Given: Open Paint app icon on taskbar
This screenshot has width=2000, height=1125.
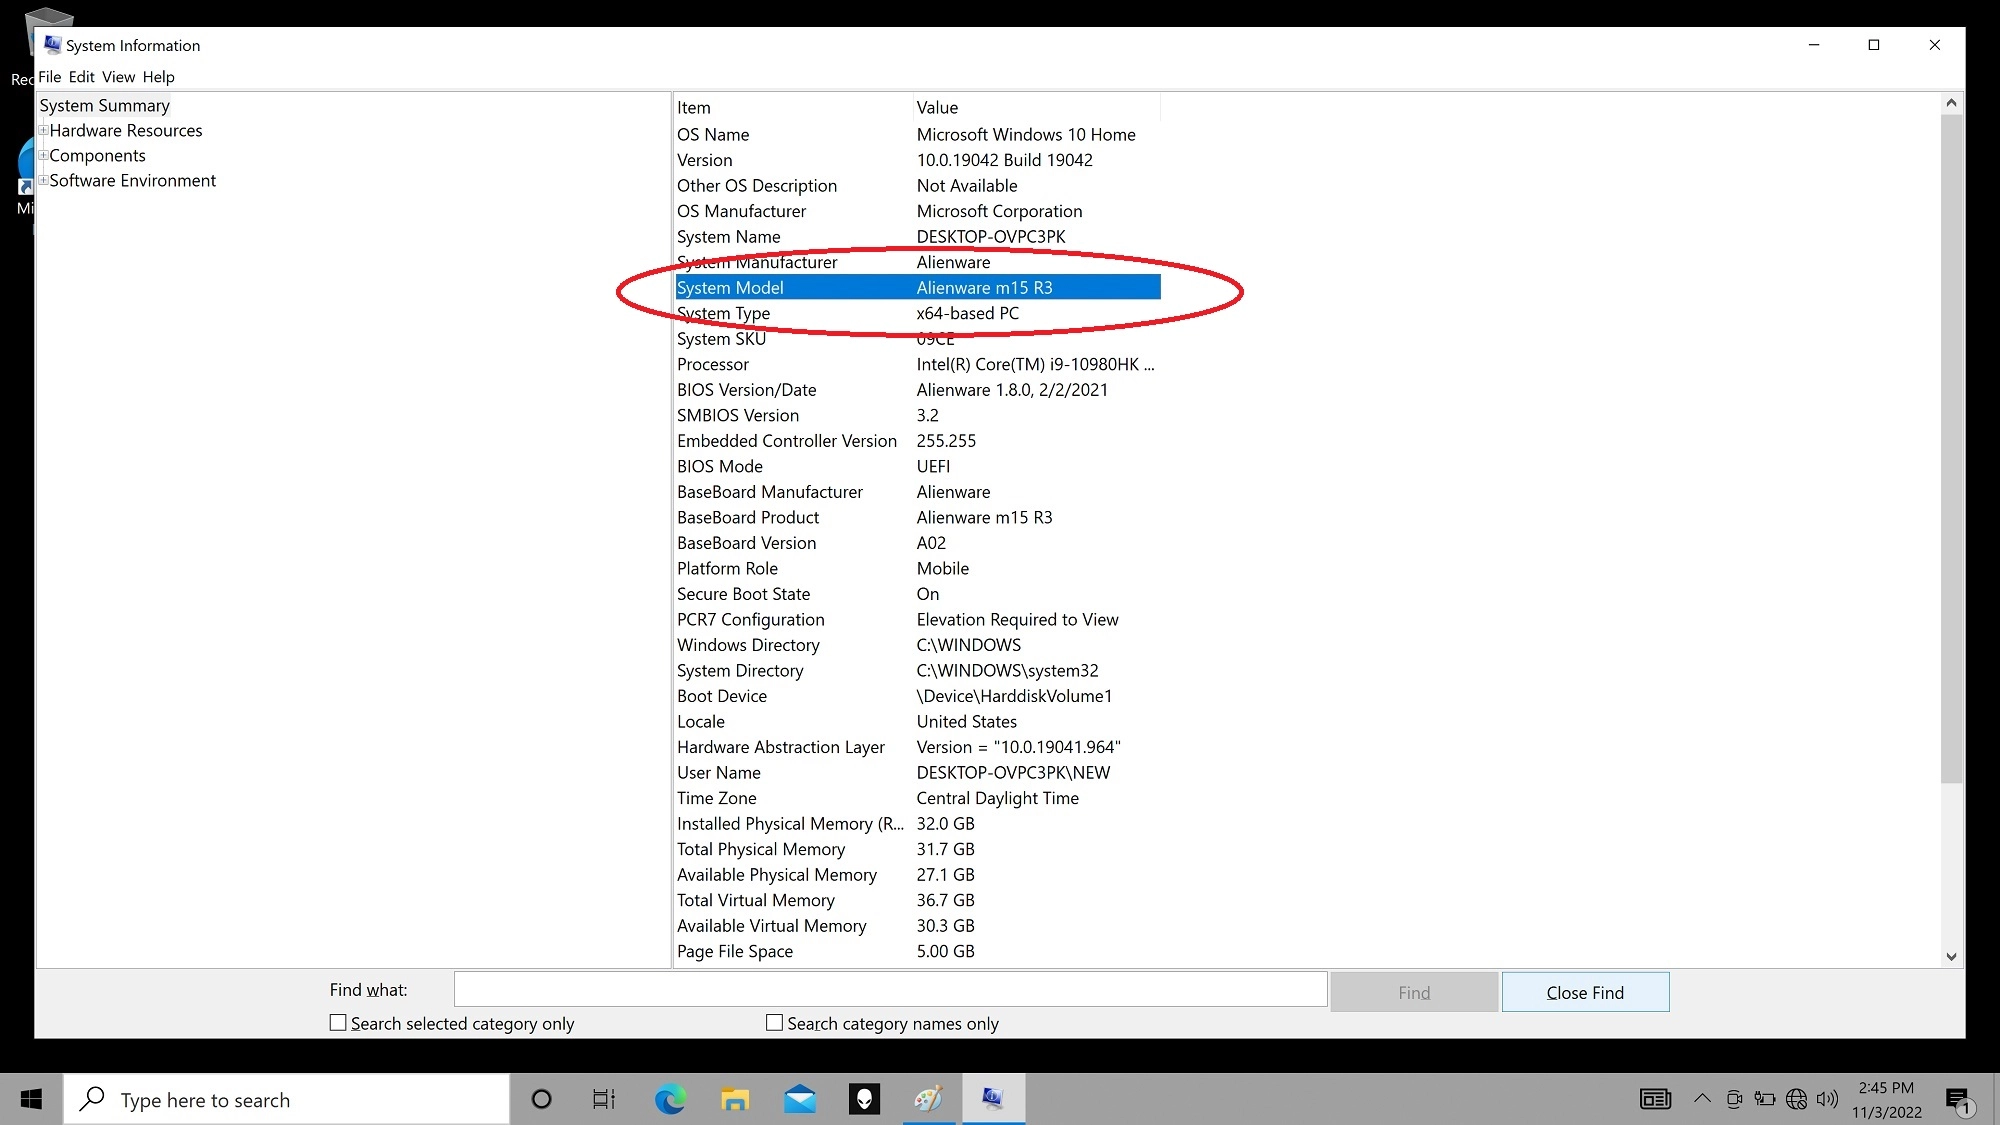Looking at the screenshot, I should click(x=929, y=1099).
